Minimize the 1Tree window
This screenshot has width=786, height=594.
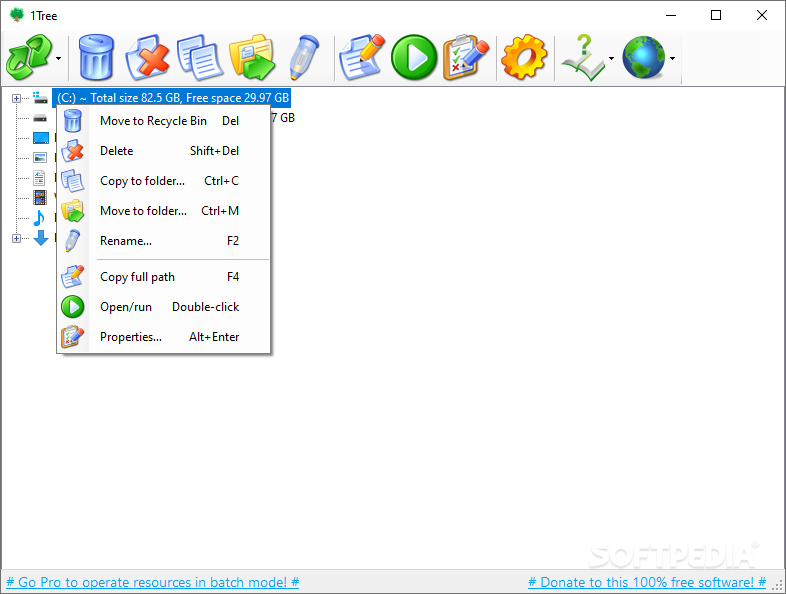tap(671, 15)
